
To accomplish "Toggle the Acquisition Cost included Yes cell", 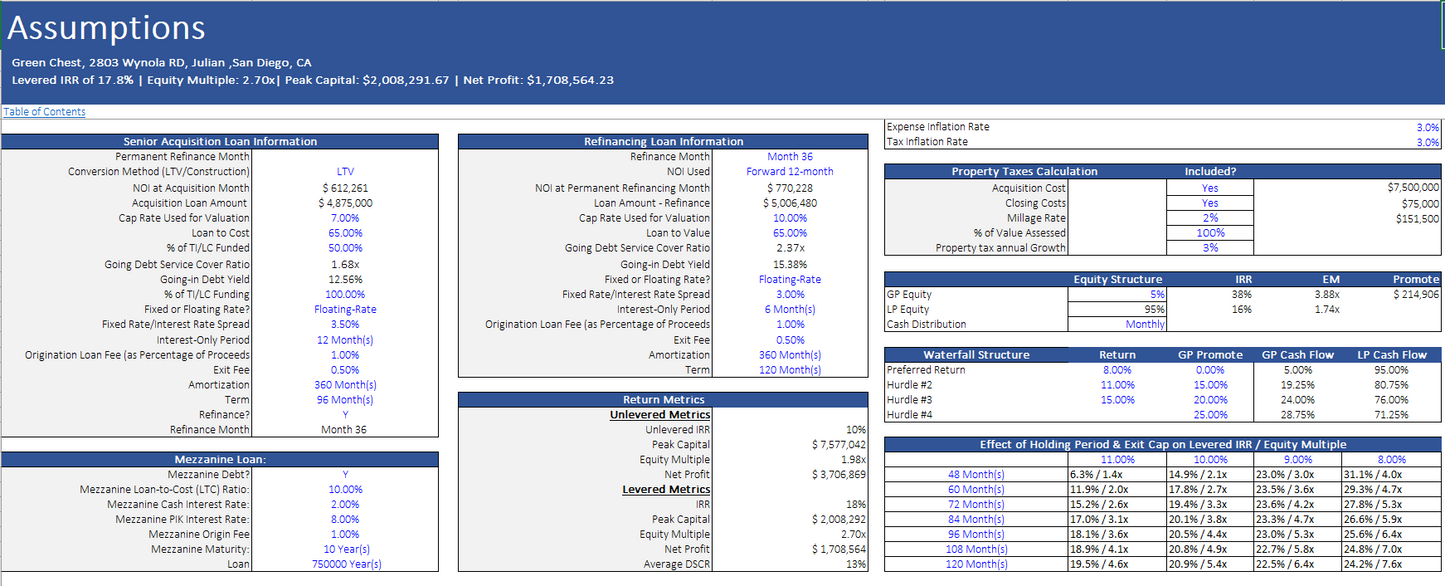I will click(1210, 187).
